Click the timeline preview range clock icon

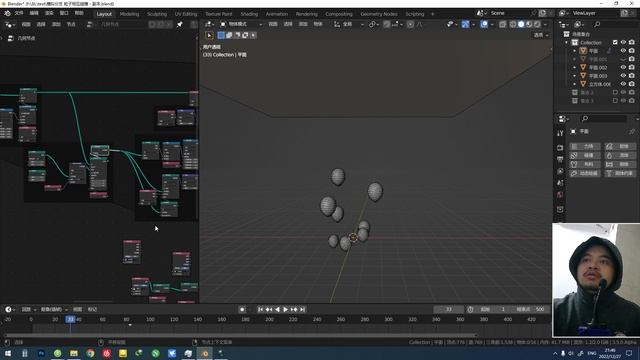pyautogui.click(x=470, y=309)
